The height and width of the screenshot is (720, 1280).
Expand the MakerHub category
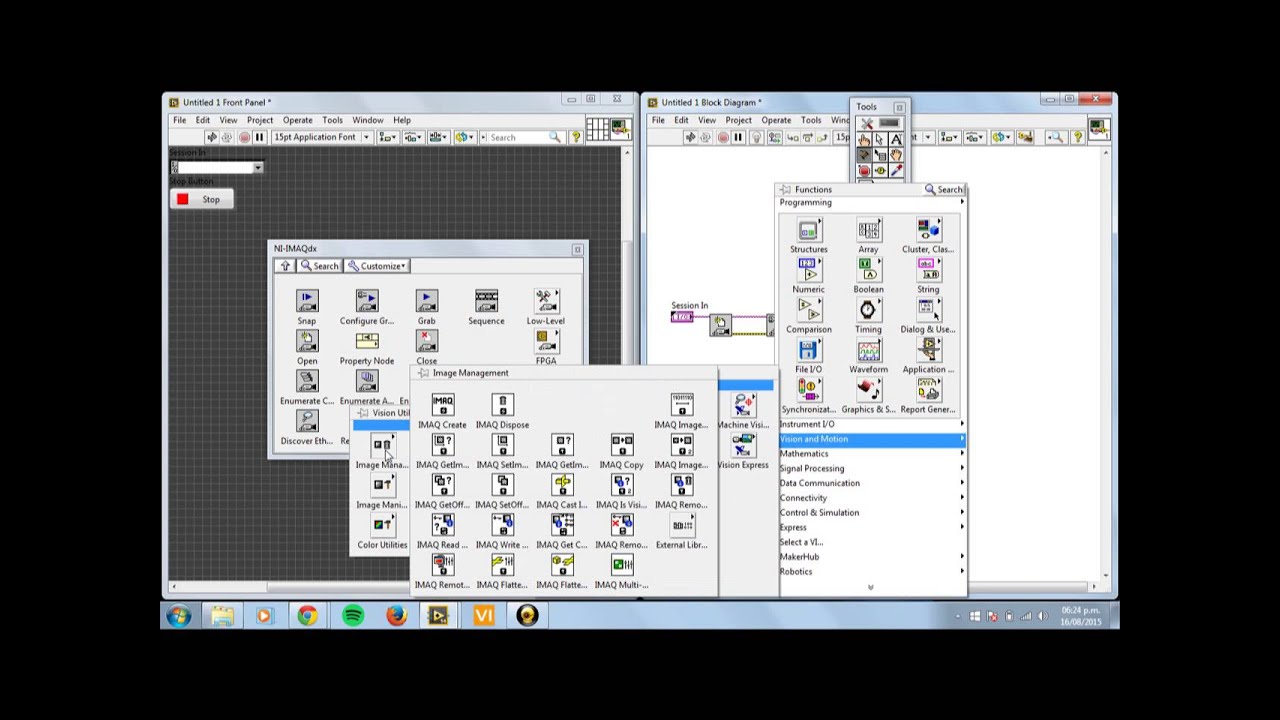pyautogui.click(x=871, y=556)
